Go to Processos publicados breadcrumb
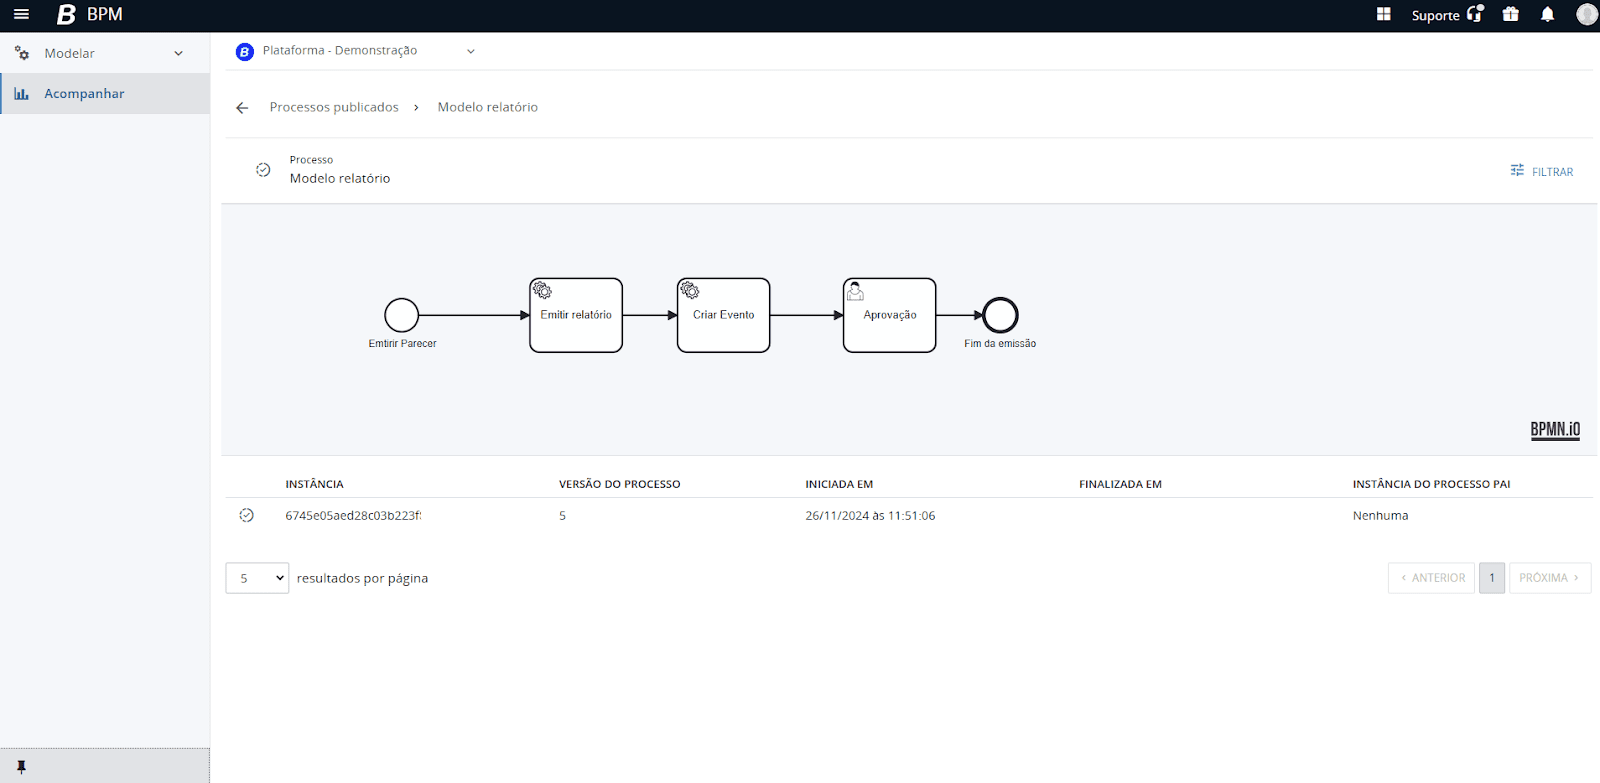 pyautogui.click(x=334, y=108)
